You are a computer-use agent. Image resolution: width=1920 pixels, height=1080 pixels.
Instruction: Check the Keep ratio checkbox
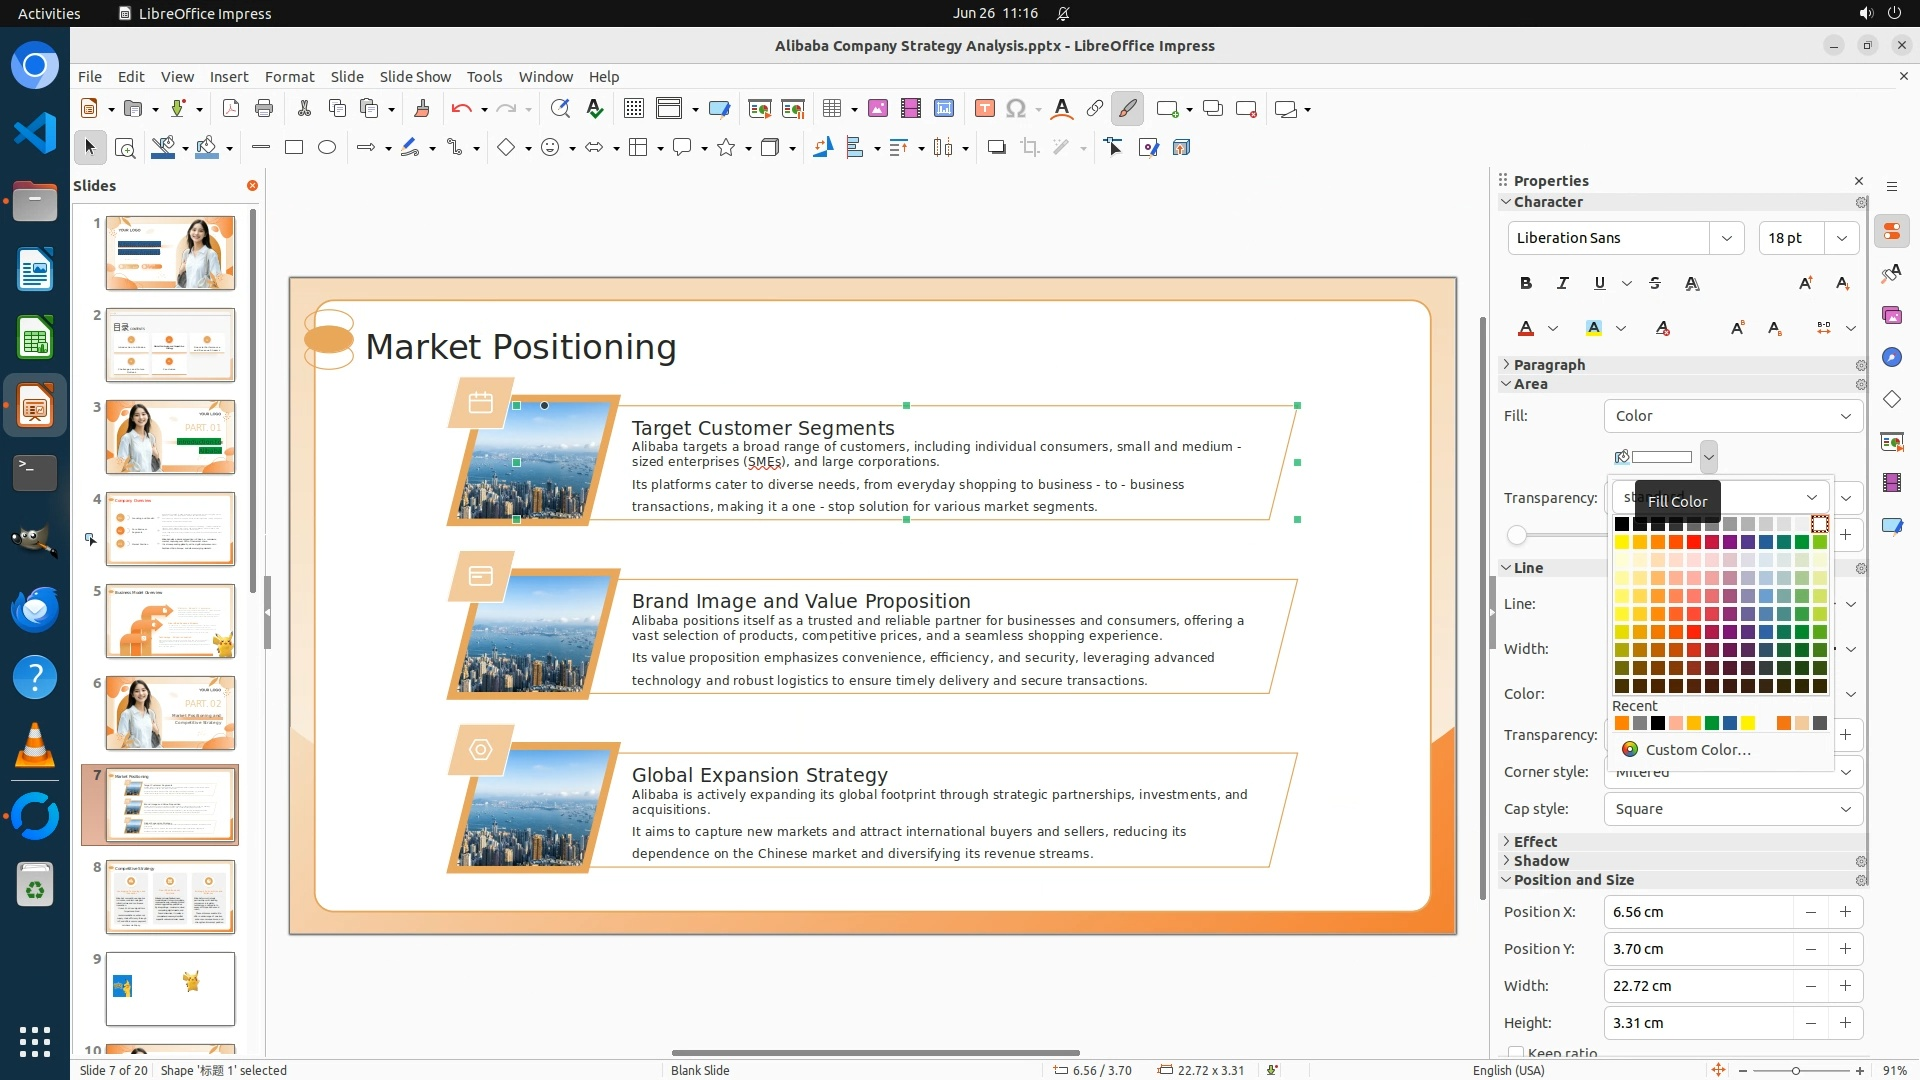point(1517,1052)
